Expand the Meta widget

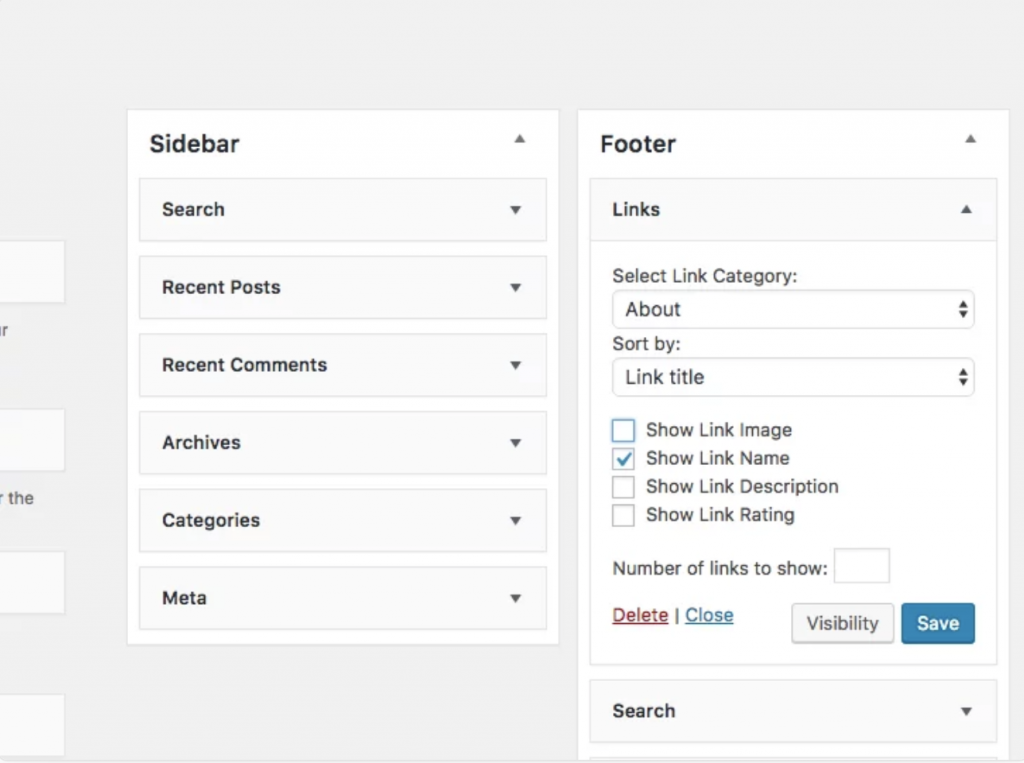tap(516, 598)
